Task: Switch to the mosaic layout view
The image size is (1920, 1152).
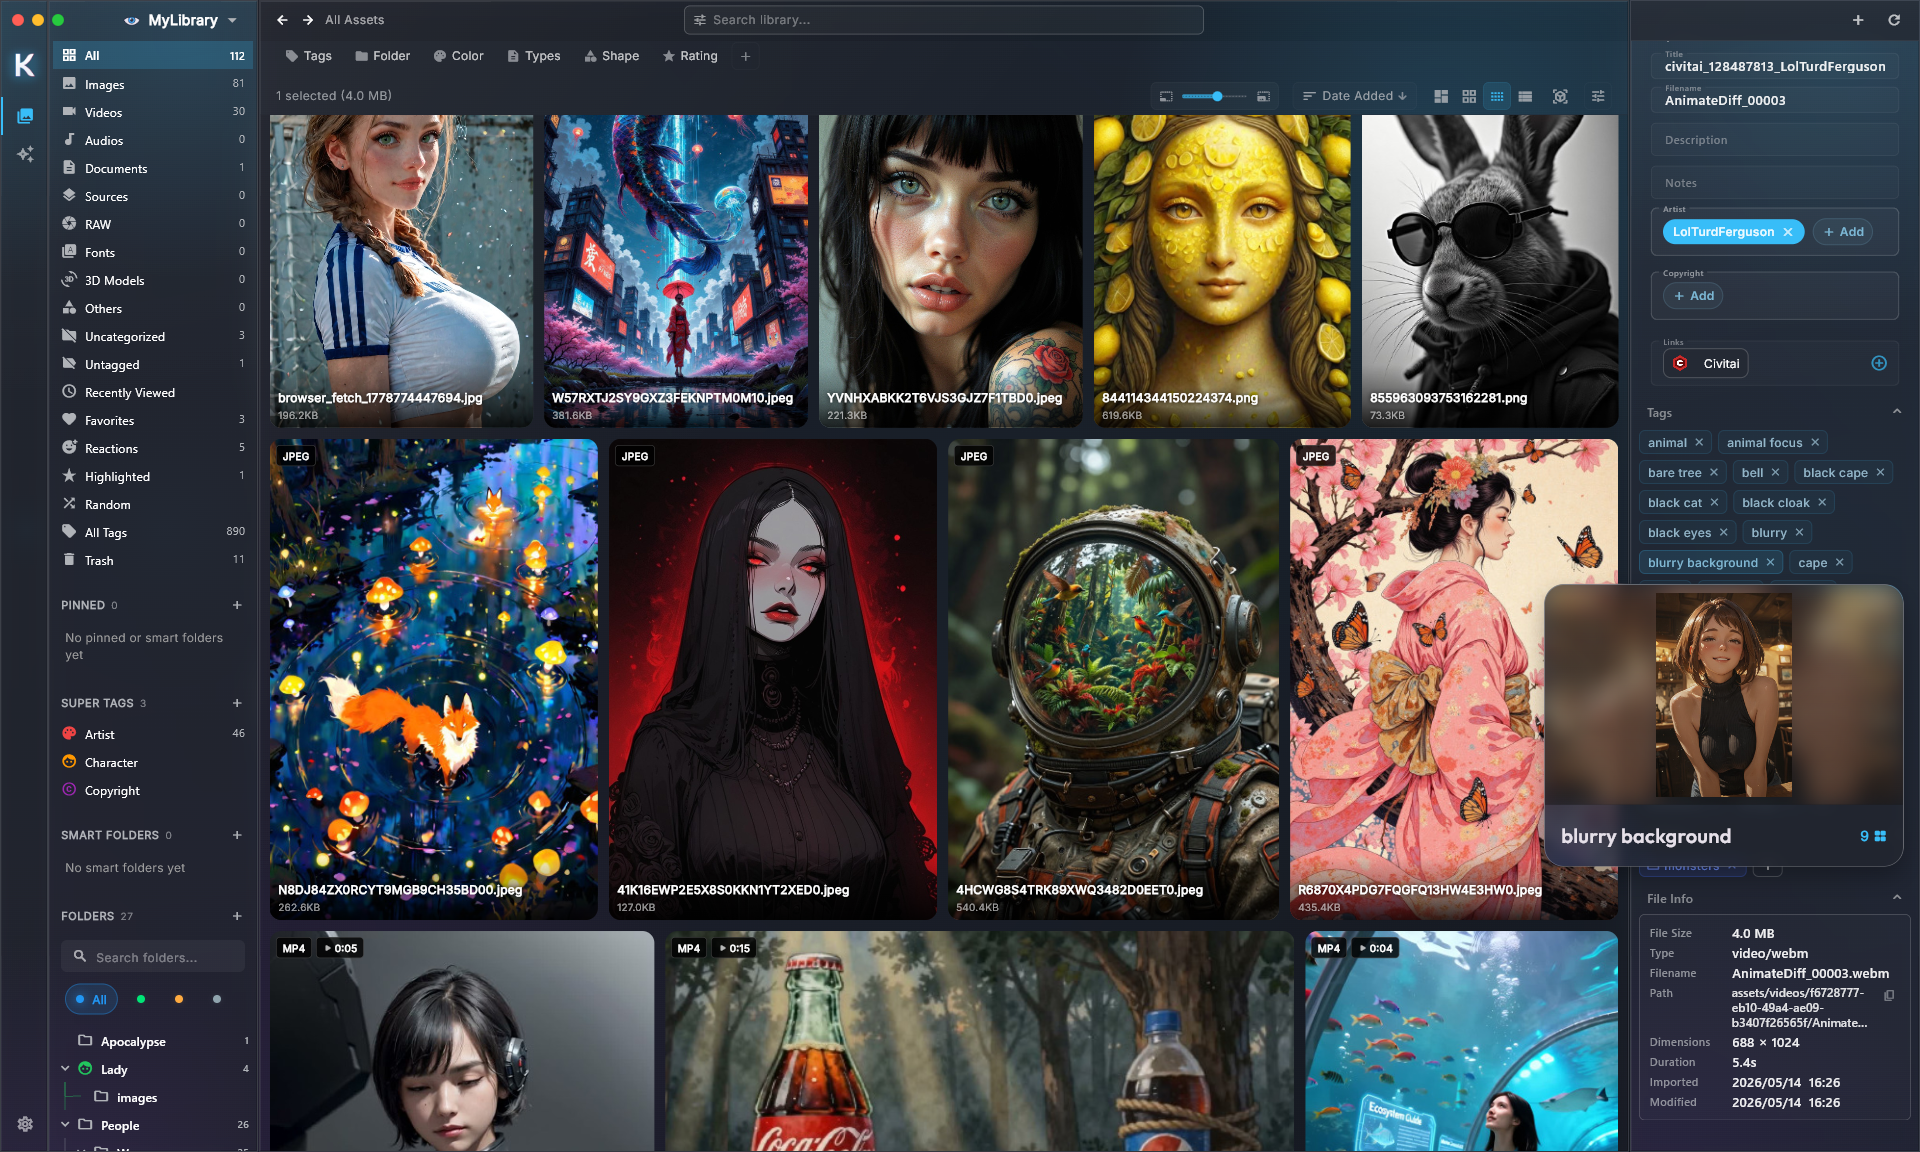Action: [1441, 96]
